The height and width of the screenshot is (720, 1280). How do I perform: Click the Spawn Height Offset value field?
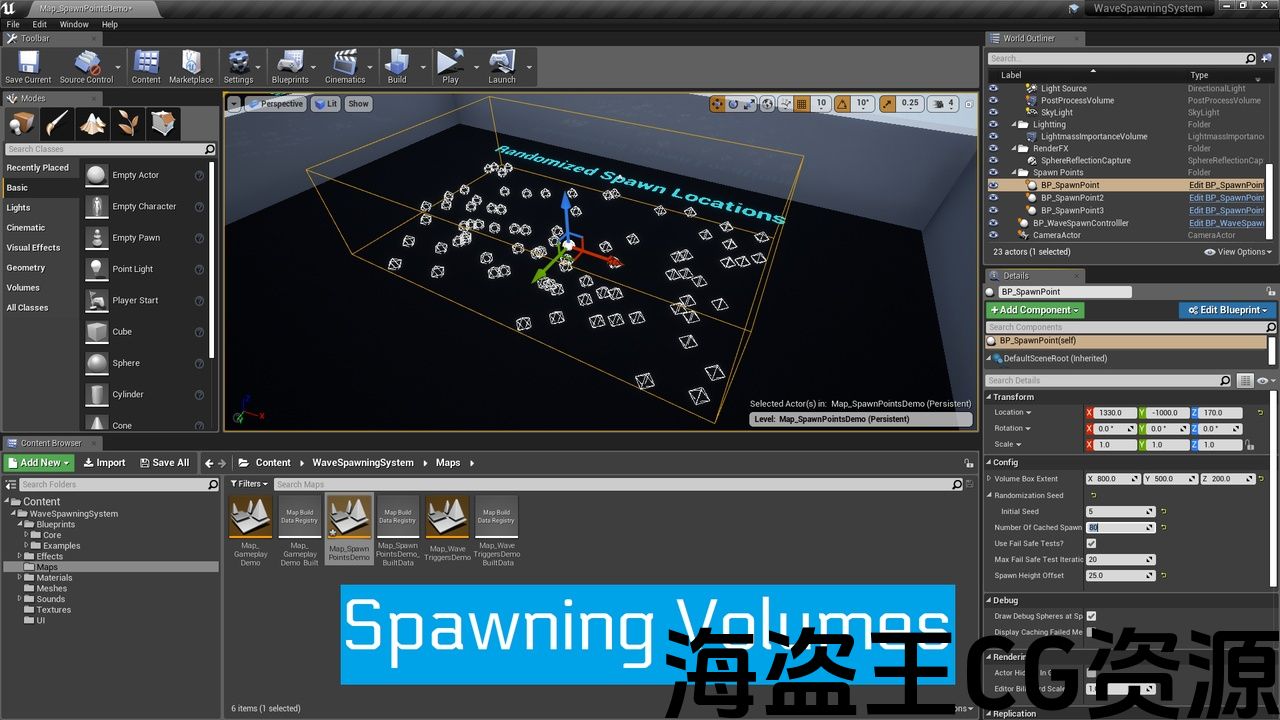pyautogui.click(x=1119, y=576)
